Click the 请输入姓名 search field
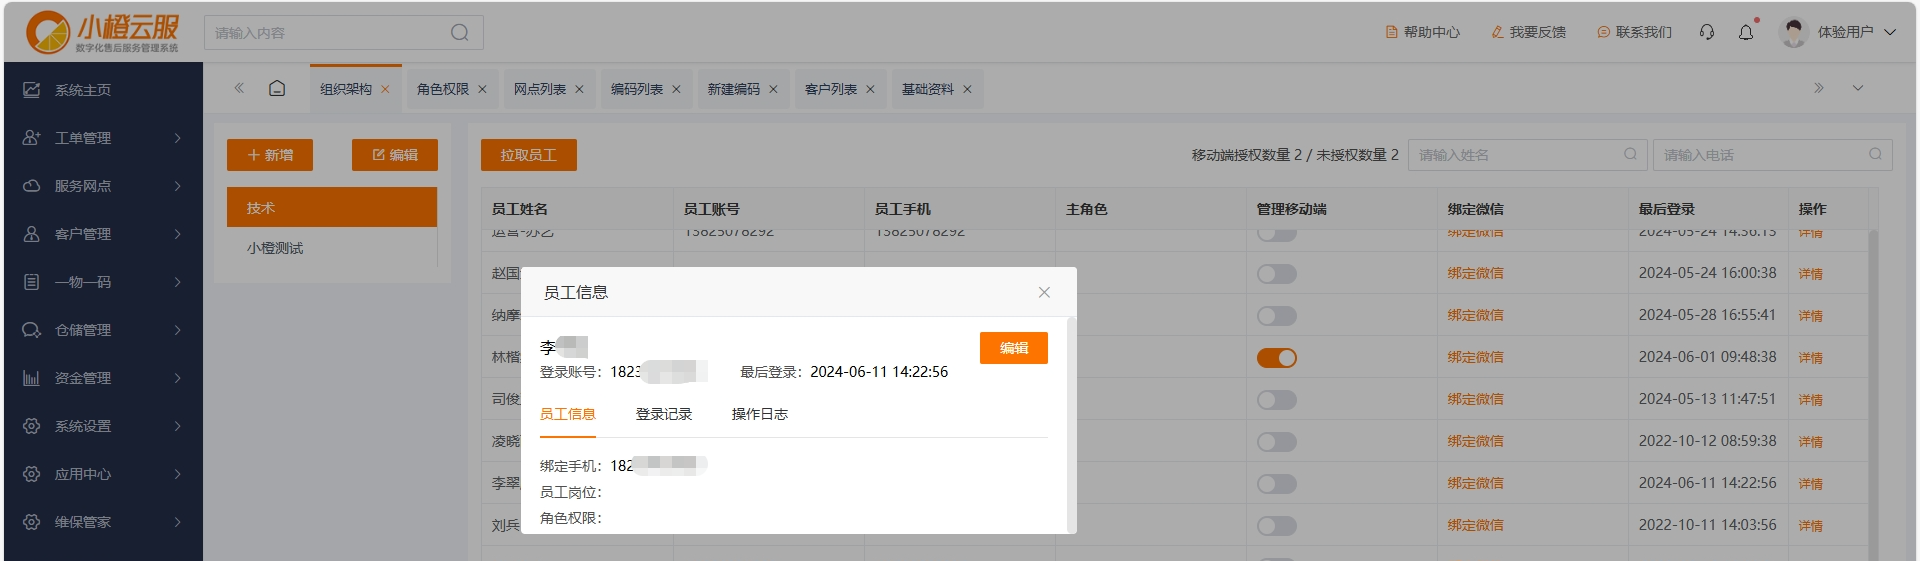The width and height of the screenshot is (1920, 561). (1515, 155)
